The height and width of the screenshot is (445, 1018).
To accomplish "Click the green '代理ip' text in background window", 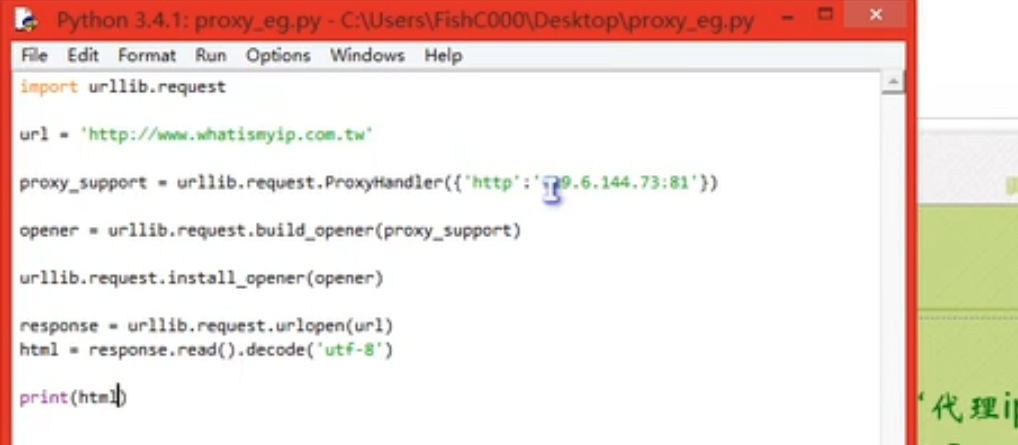I will (x=973, y=410).
